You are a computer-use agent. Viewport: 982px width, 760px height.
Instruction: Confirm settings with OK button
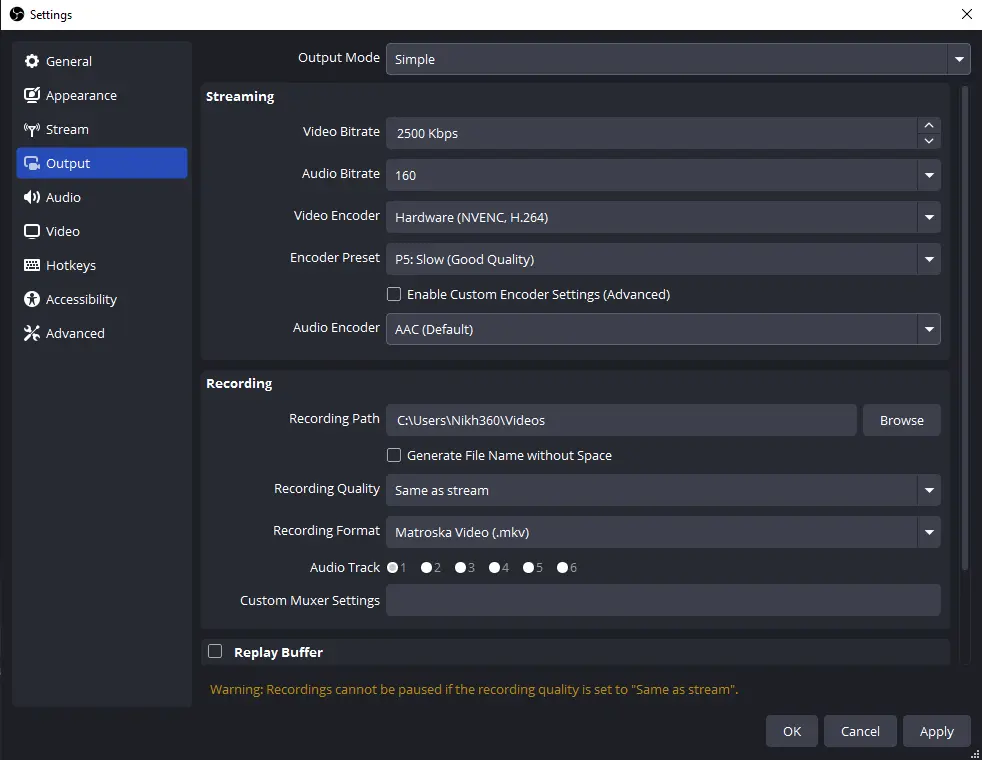click(792, 731)
